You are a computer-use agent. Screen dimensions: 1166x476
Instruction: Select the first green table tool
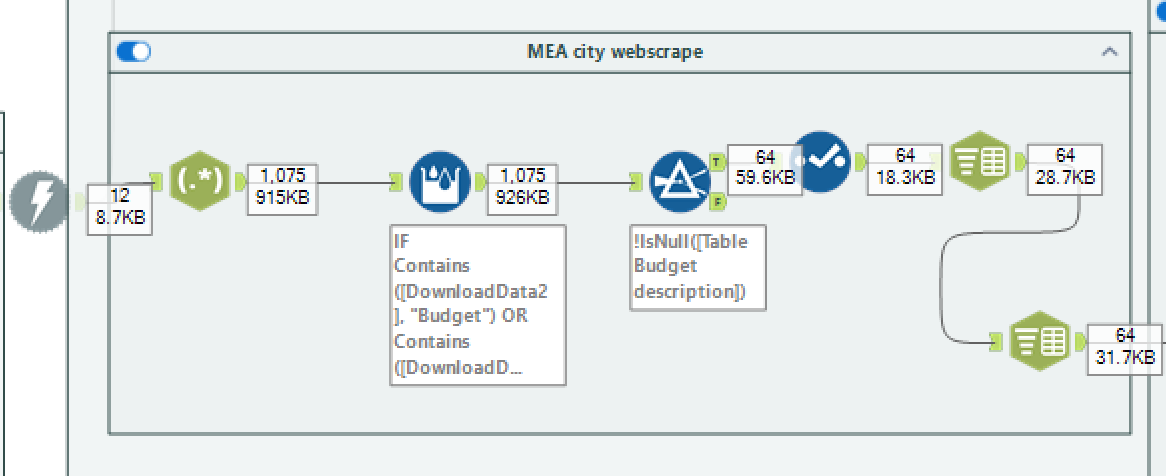(x=980, y=161)
